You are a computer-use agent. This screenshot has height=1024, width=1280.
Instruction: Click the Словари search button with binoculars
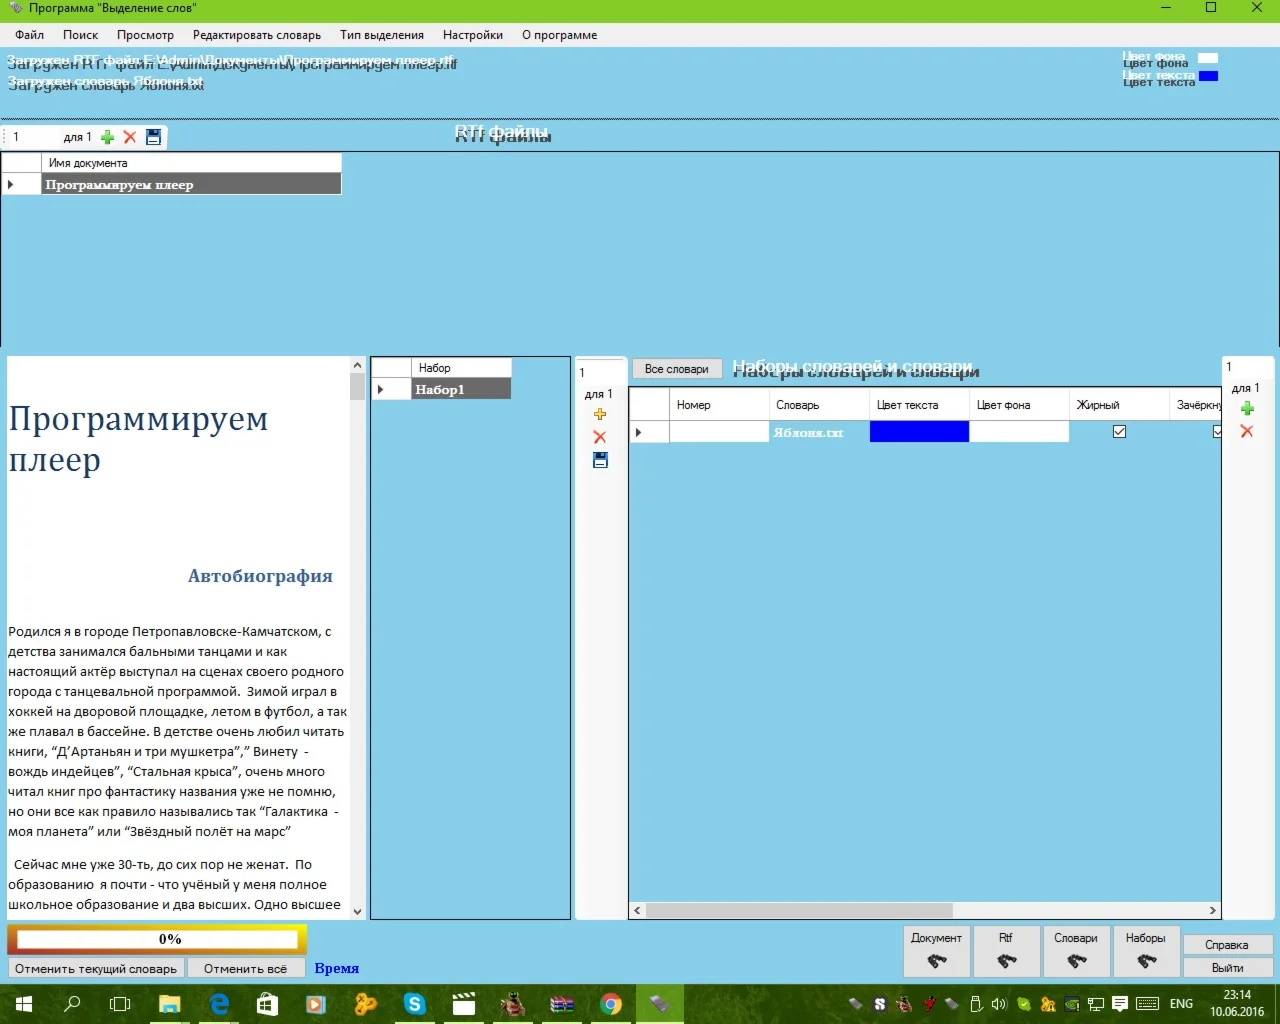pos(1075,952)
